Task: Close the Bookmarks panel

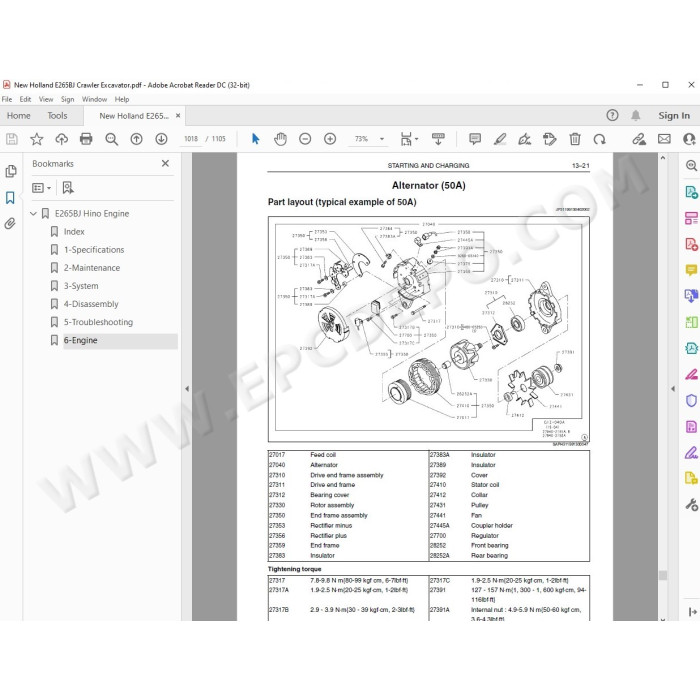Action: click(165, 163)
